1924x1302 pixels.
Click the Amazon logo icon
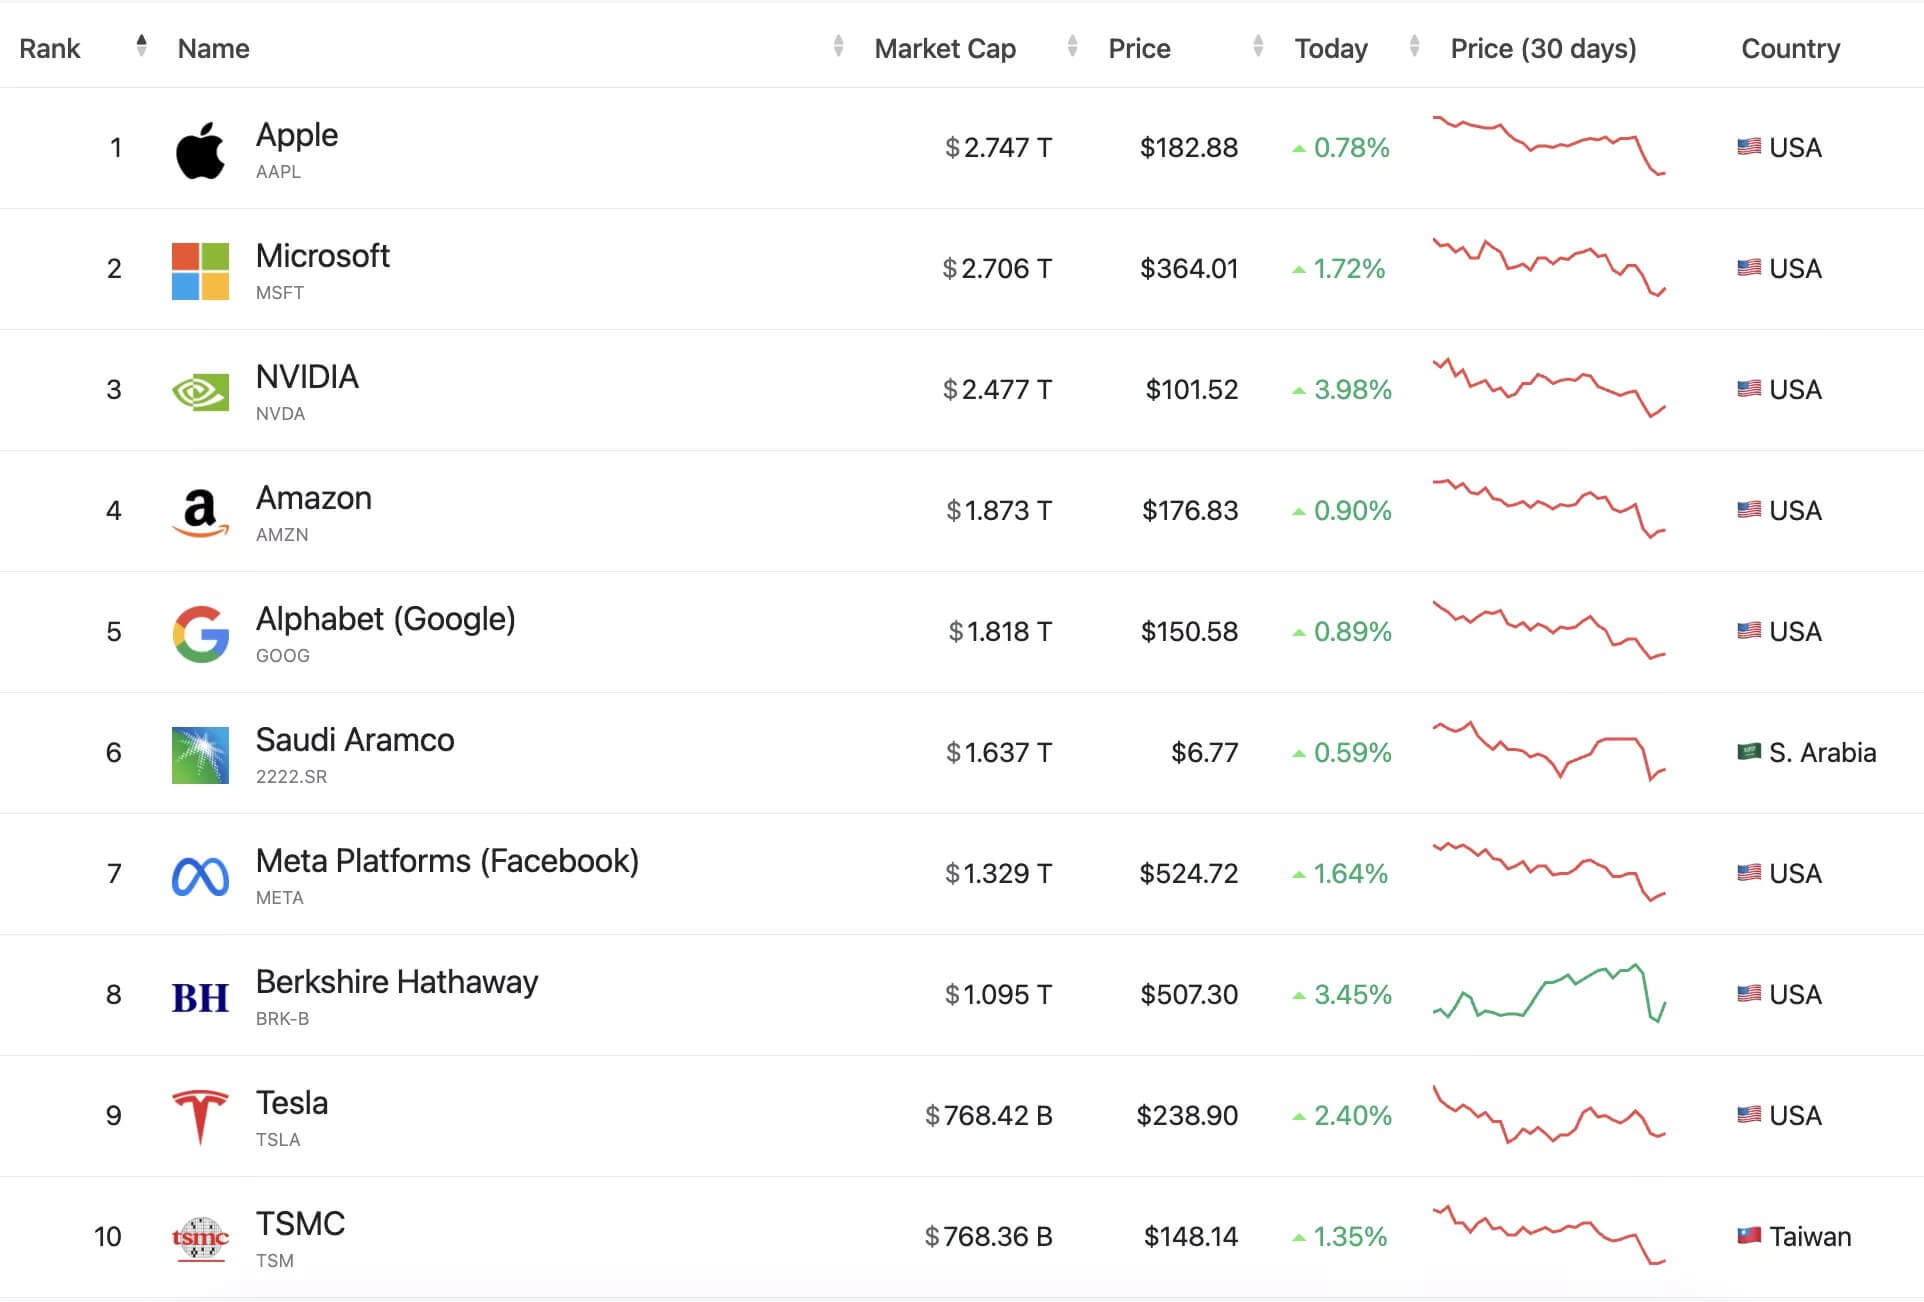point(200,513)
